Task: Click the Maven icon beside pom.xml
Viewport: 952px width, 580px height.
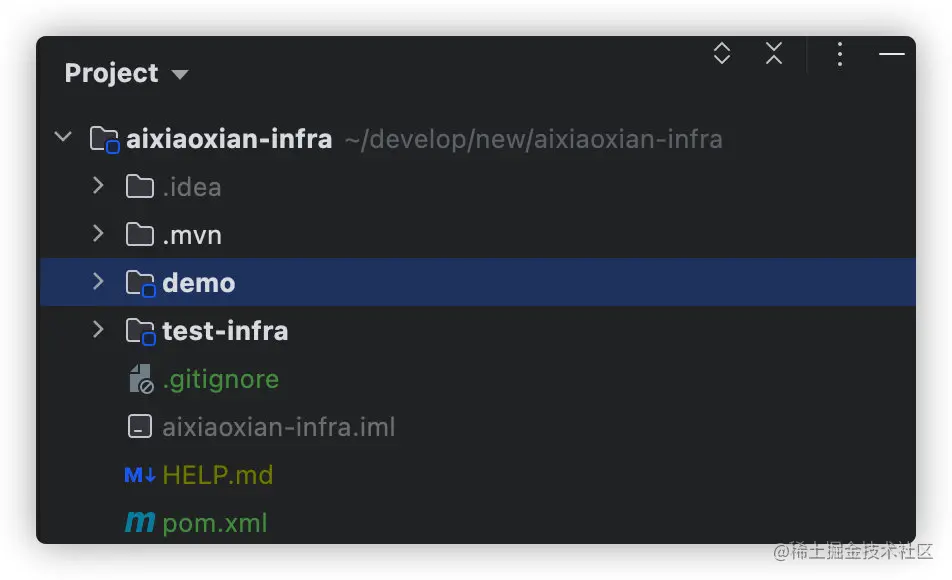Action: pyautogui.click(x=140, y=523)
